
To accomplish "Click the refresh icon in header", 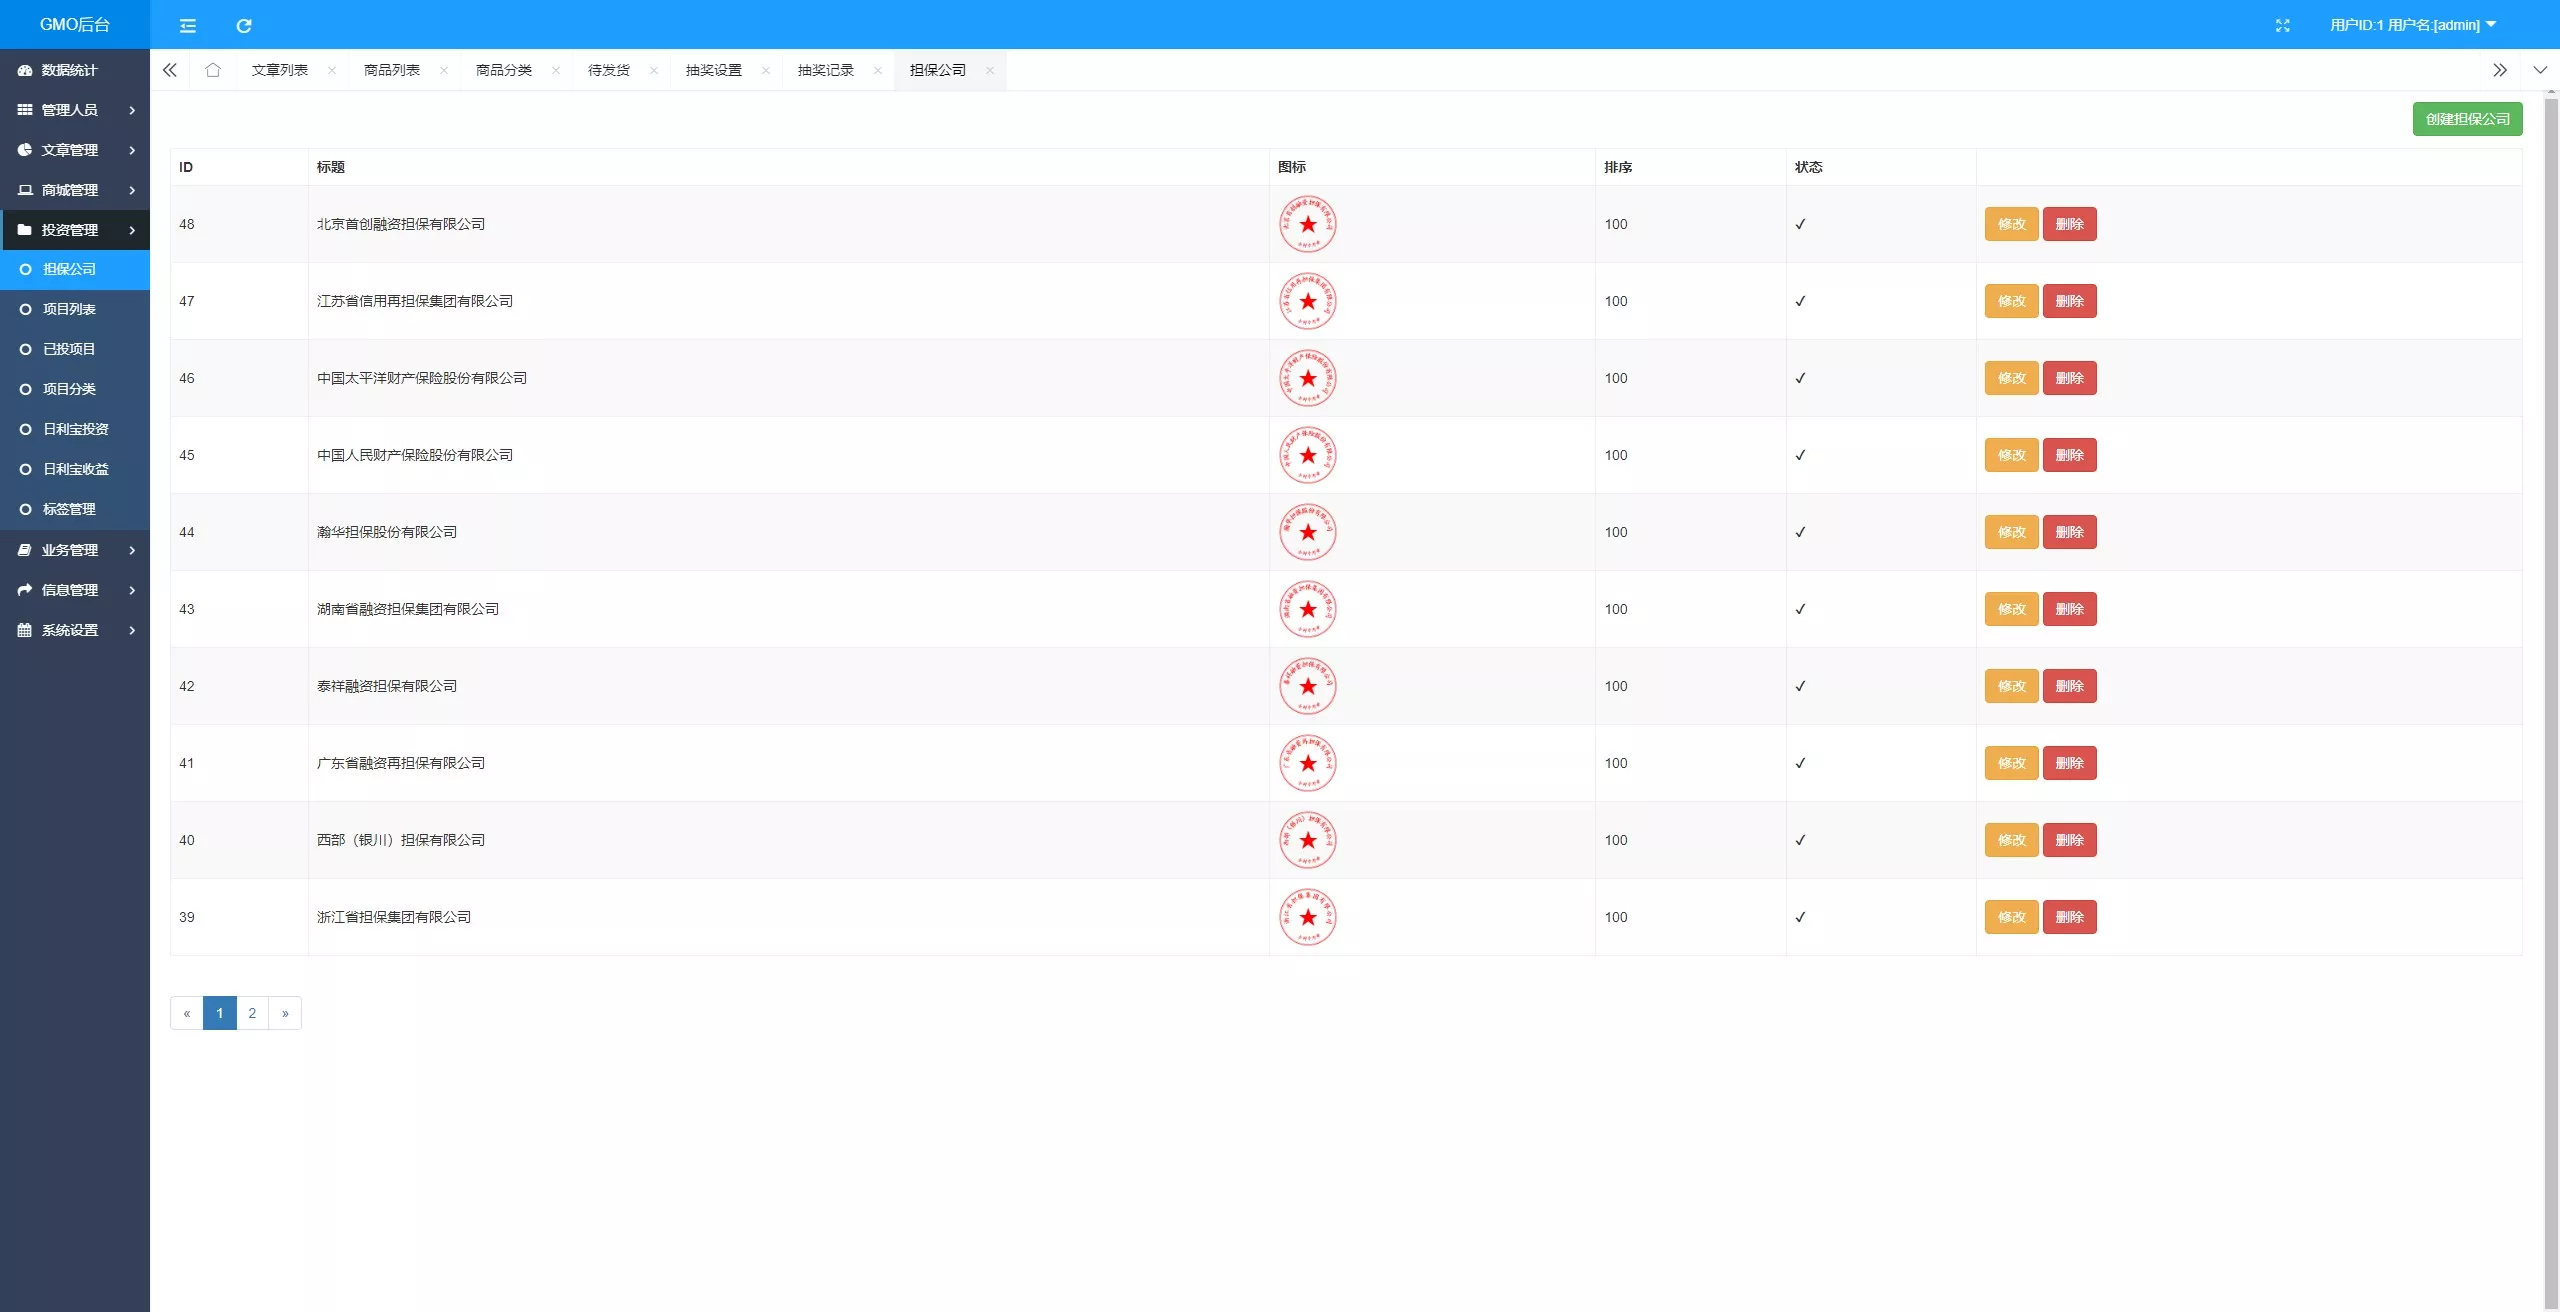I will tap(243, 25).
